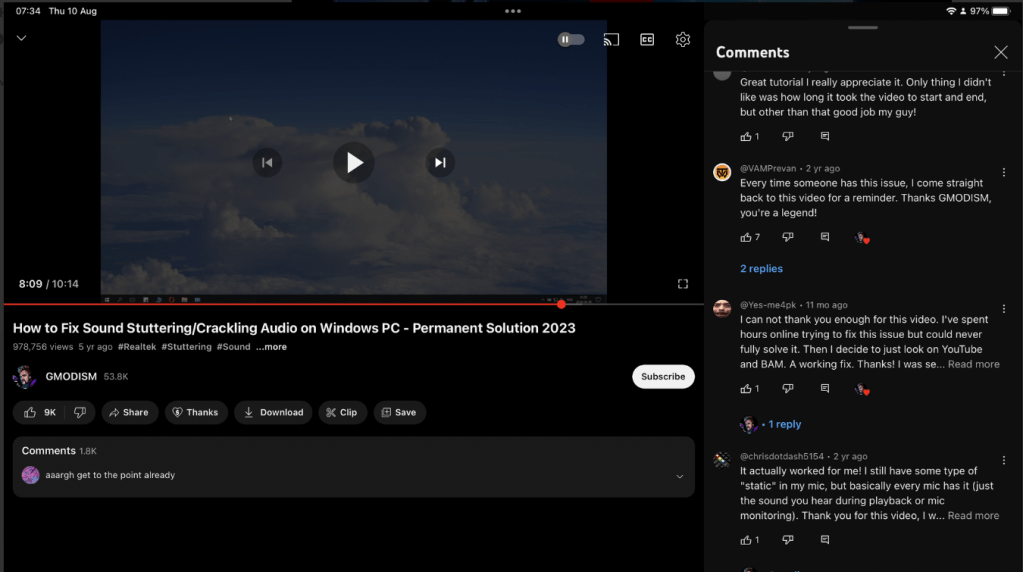The width and height of the screenshot is (1023, 572).
Task: Enter fullscreen mode
Action: (x=682, y=284)
